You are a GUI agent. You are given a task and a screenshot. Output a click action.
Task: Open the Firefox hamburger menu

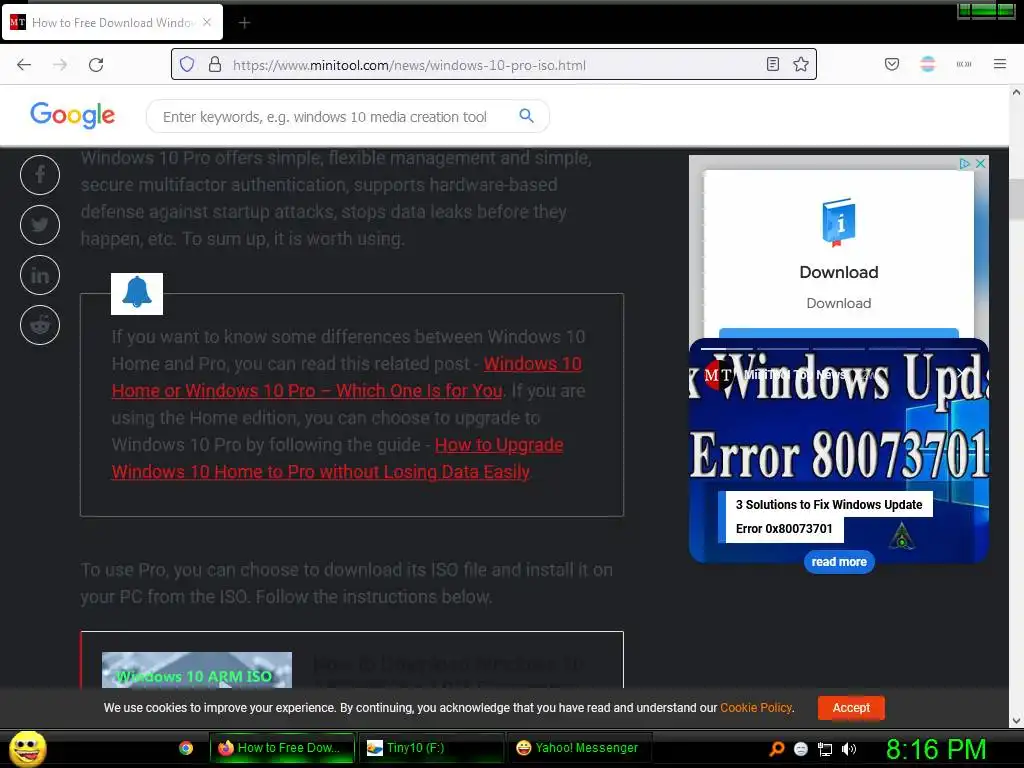click(1000, 64)
